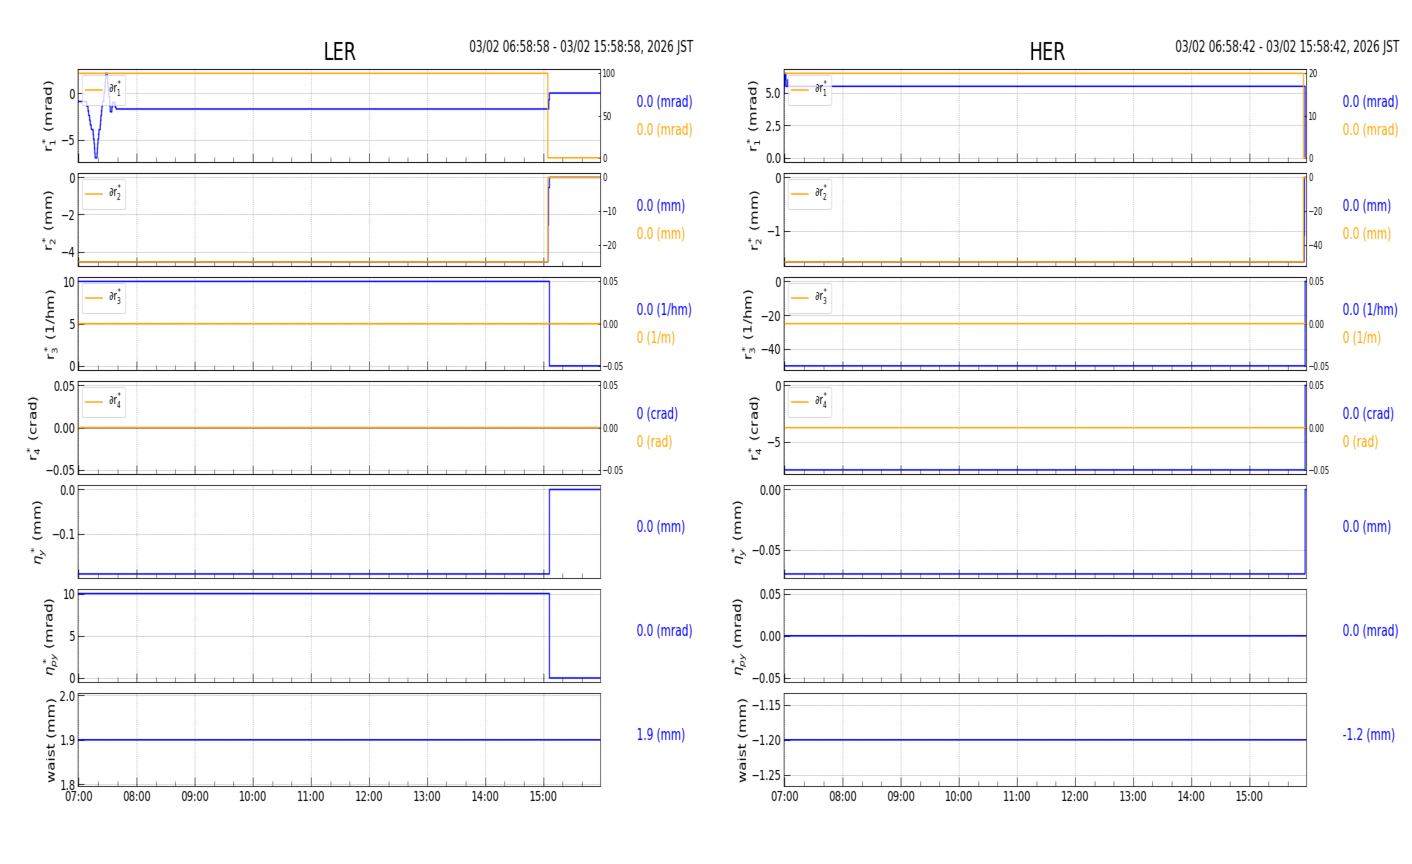Screen dimensions: 1412x864
Task: Click the ∂r1* legend entry in LER
Action: point(103,89)
